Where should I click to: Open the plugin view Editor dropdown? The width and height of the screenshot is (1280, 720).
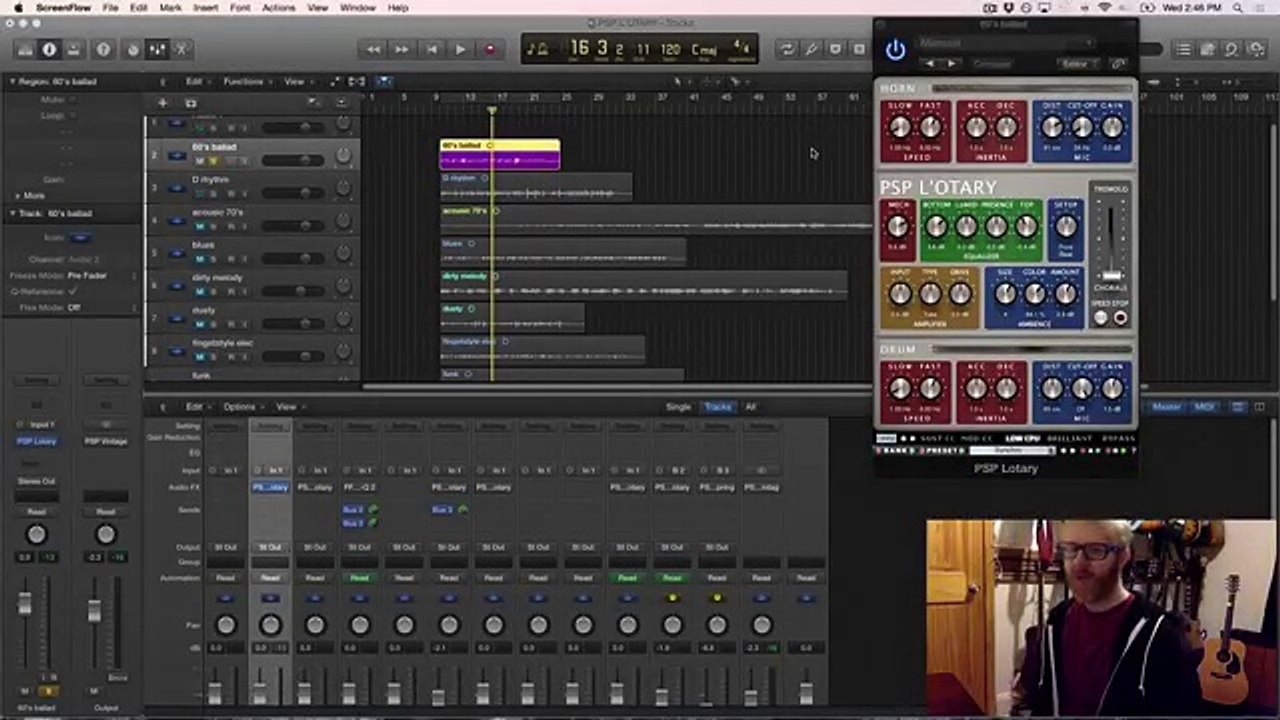[1077, 64]
